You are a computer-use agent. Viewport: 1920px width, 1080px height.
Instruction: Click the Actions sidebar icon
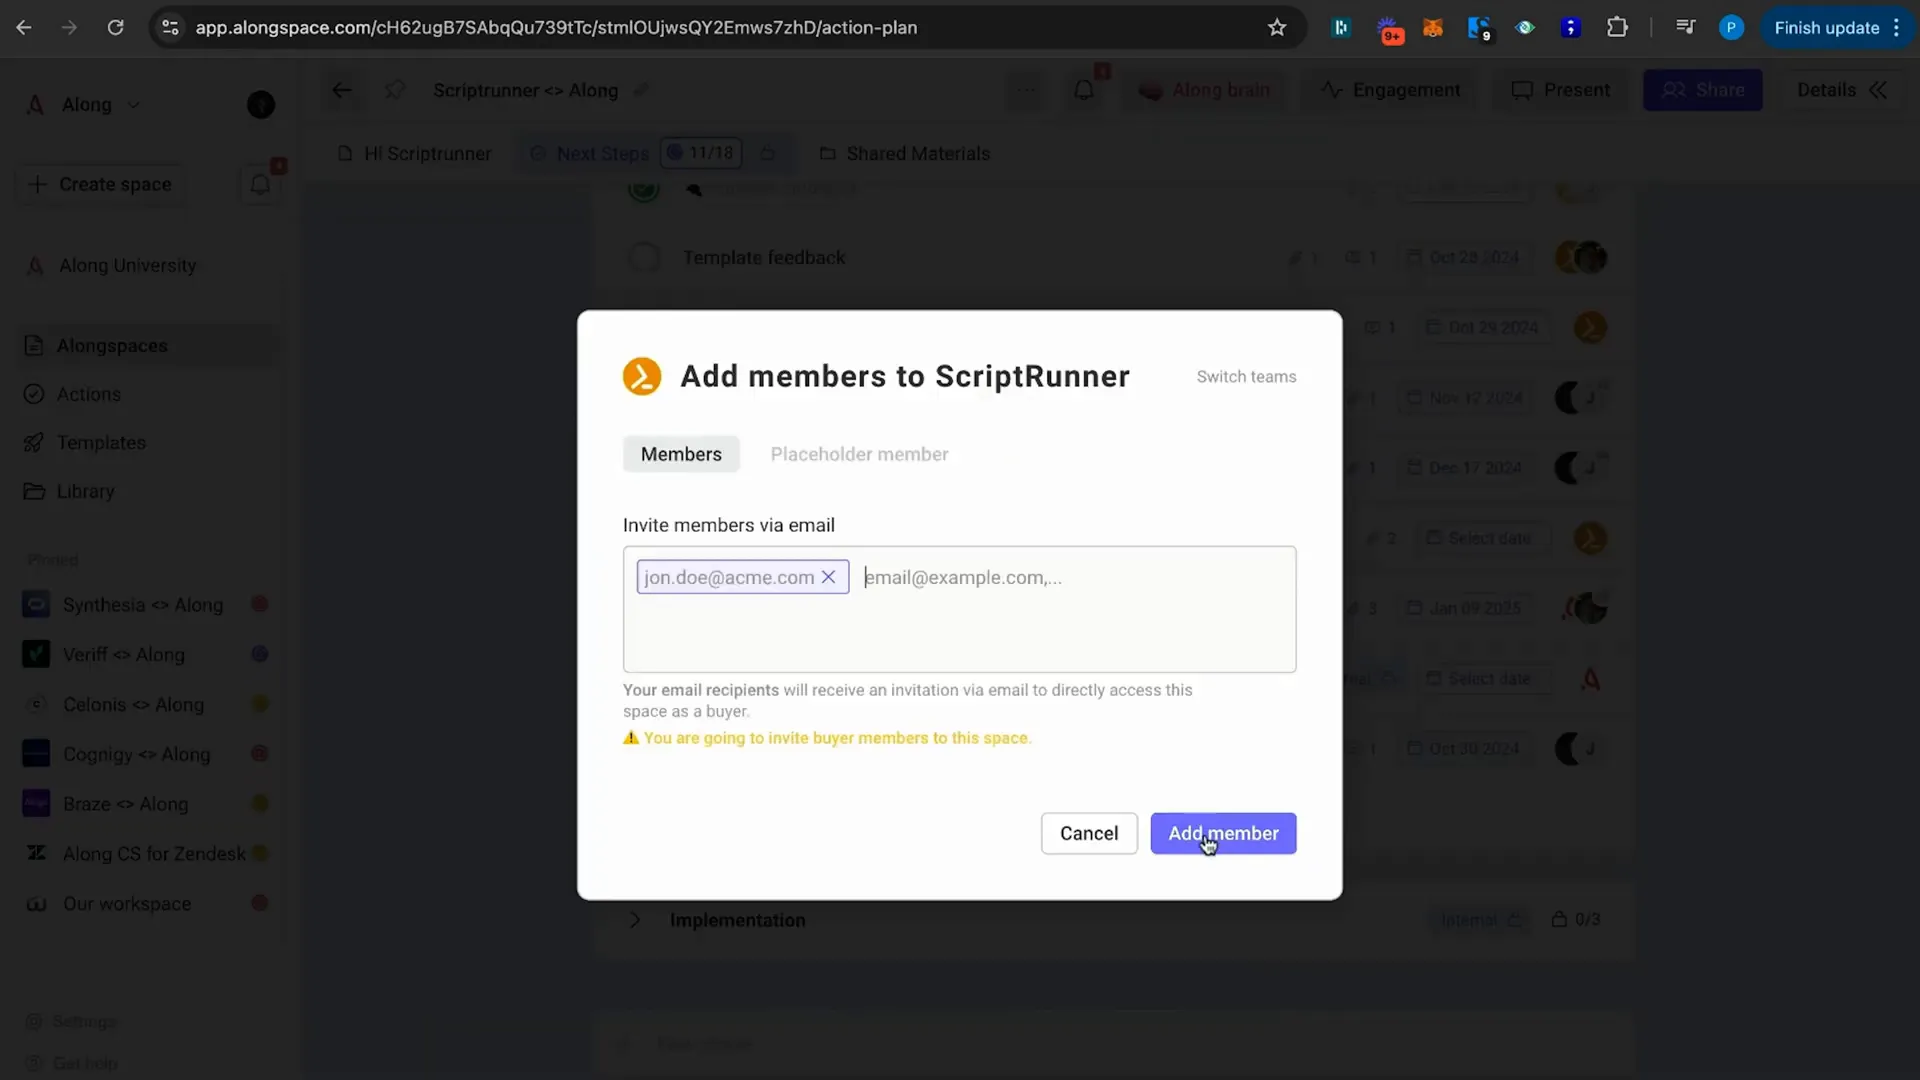tap(34, 393)
